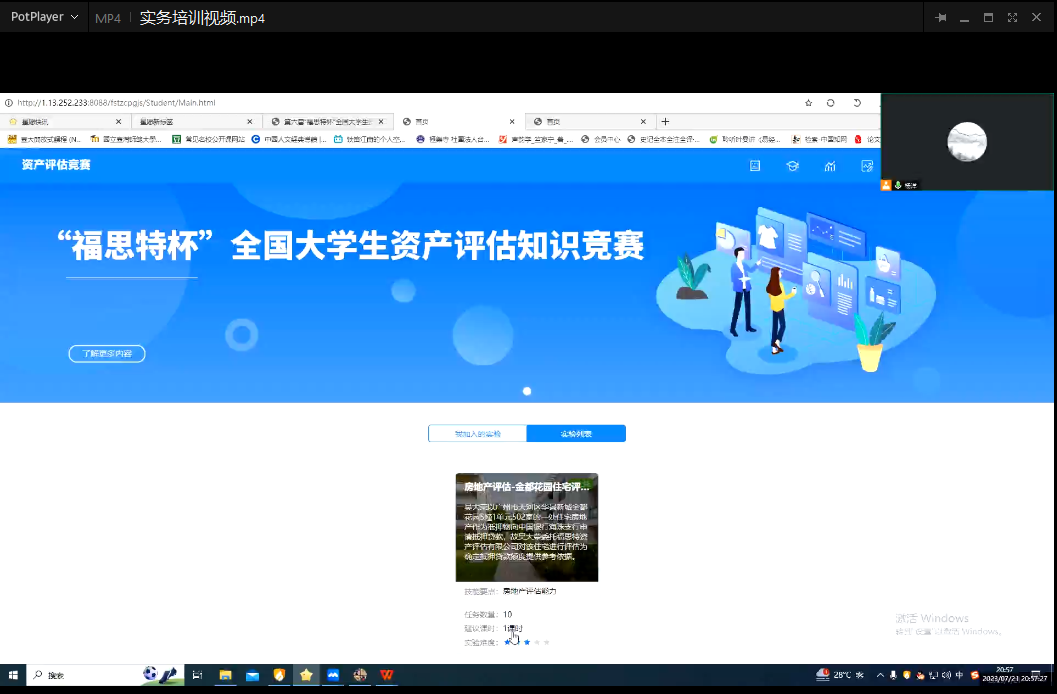Click the participant avatar in video call overlay
The width and height of the screenshot is (1057, 694).
(x=967, y=142)
